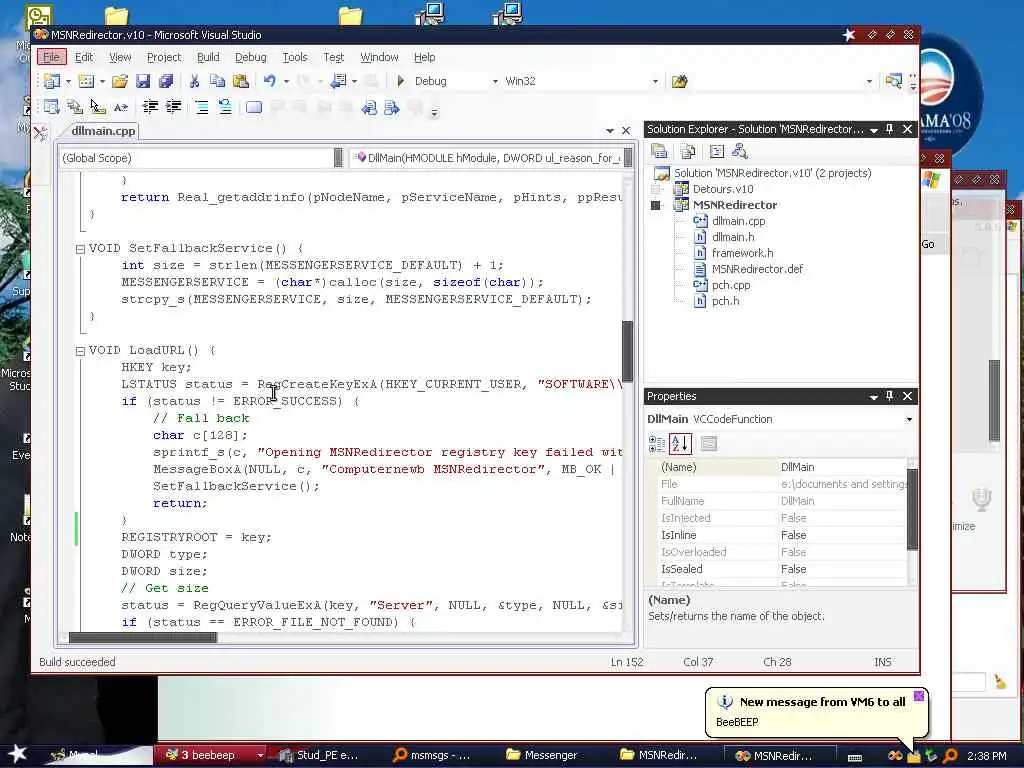Cut selection with the scissors icon
The height and width of the screenshot is (768, 1024).
(x=194, y=81)
